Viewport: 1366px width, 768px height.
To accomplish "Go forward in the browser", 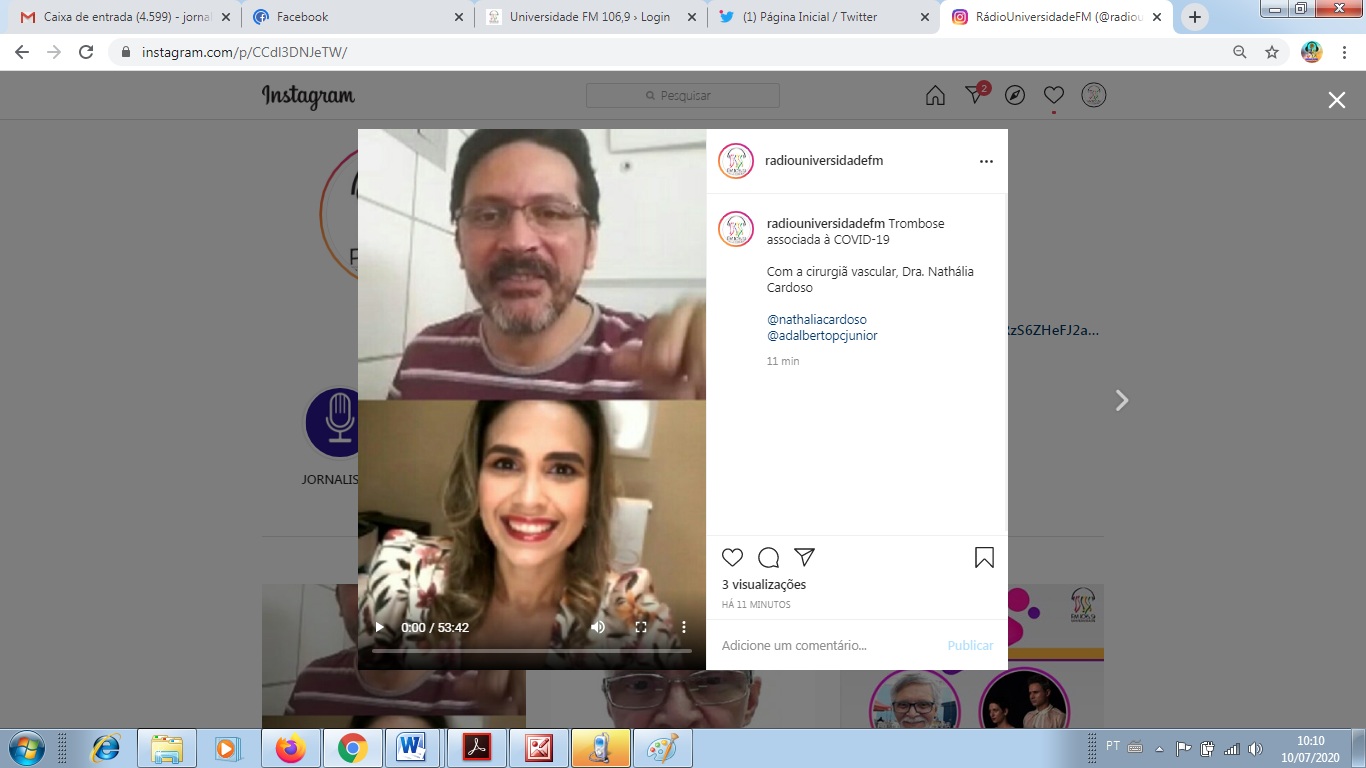I will 54,52.
